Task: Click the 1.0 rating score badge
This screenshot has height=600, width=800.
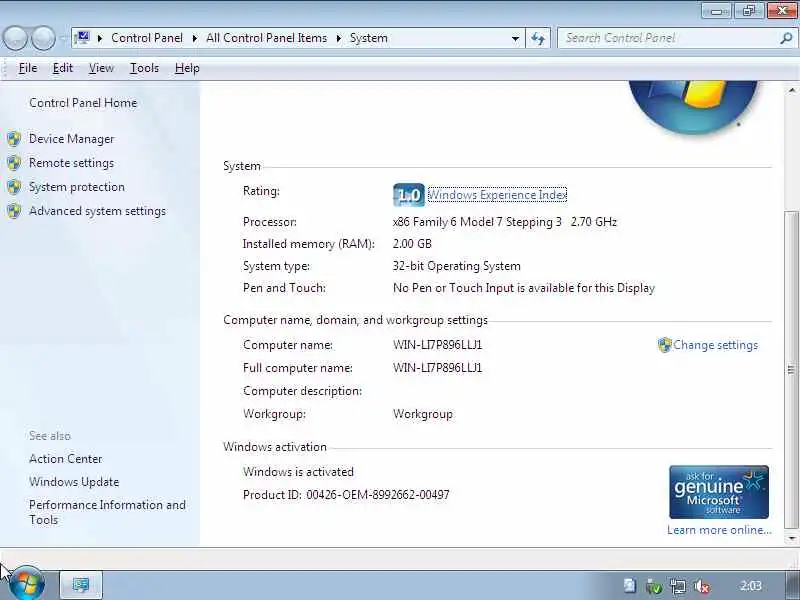Action: tap(409, 195)
